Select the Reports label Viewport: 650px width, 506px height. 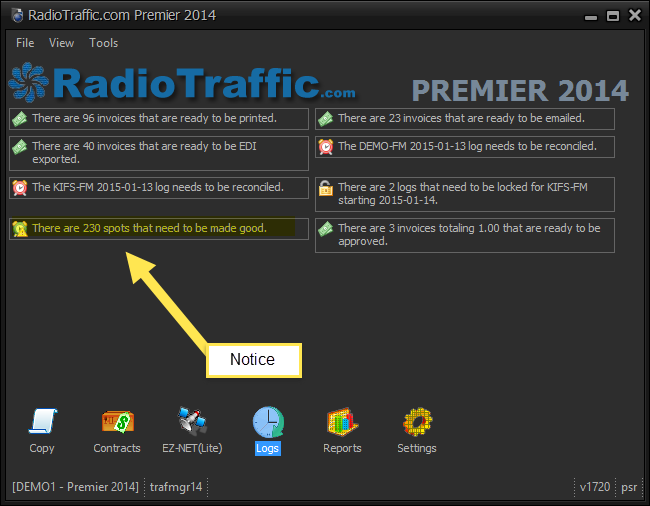click(x=342, y=448)
